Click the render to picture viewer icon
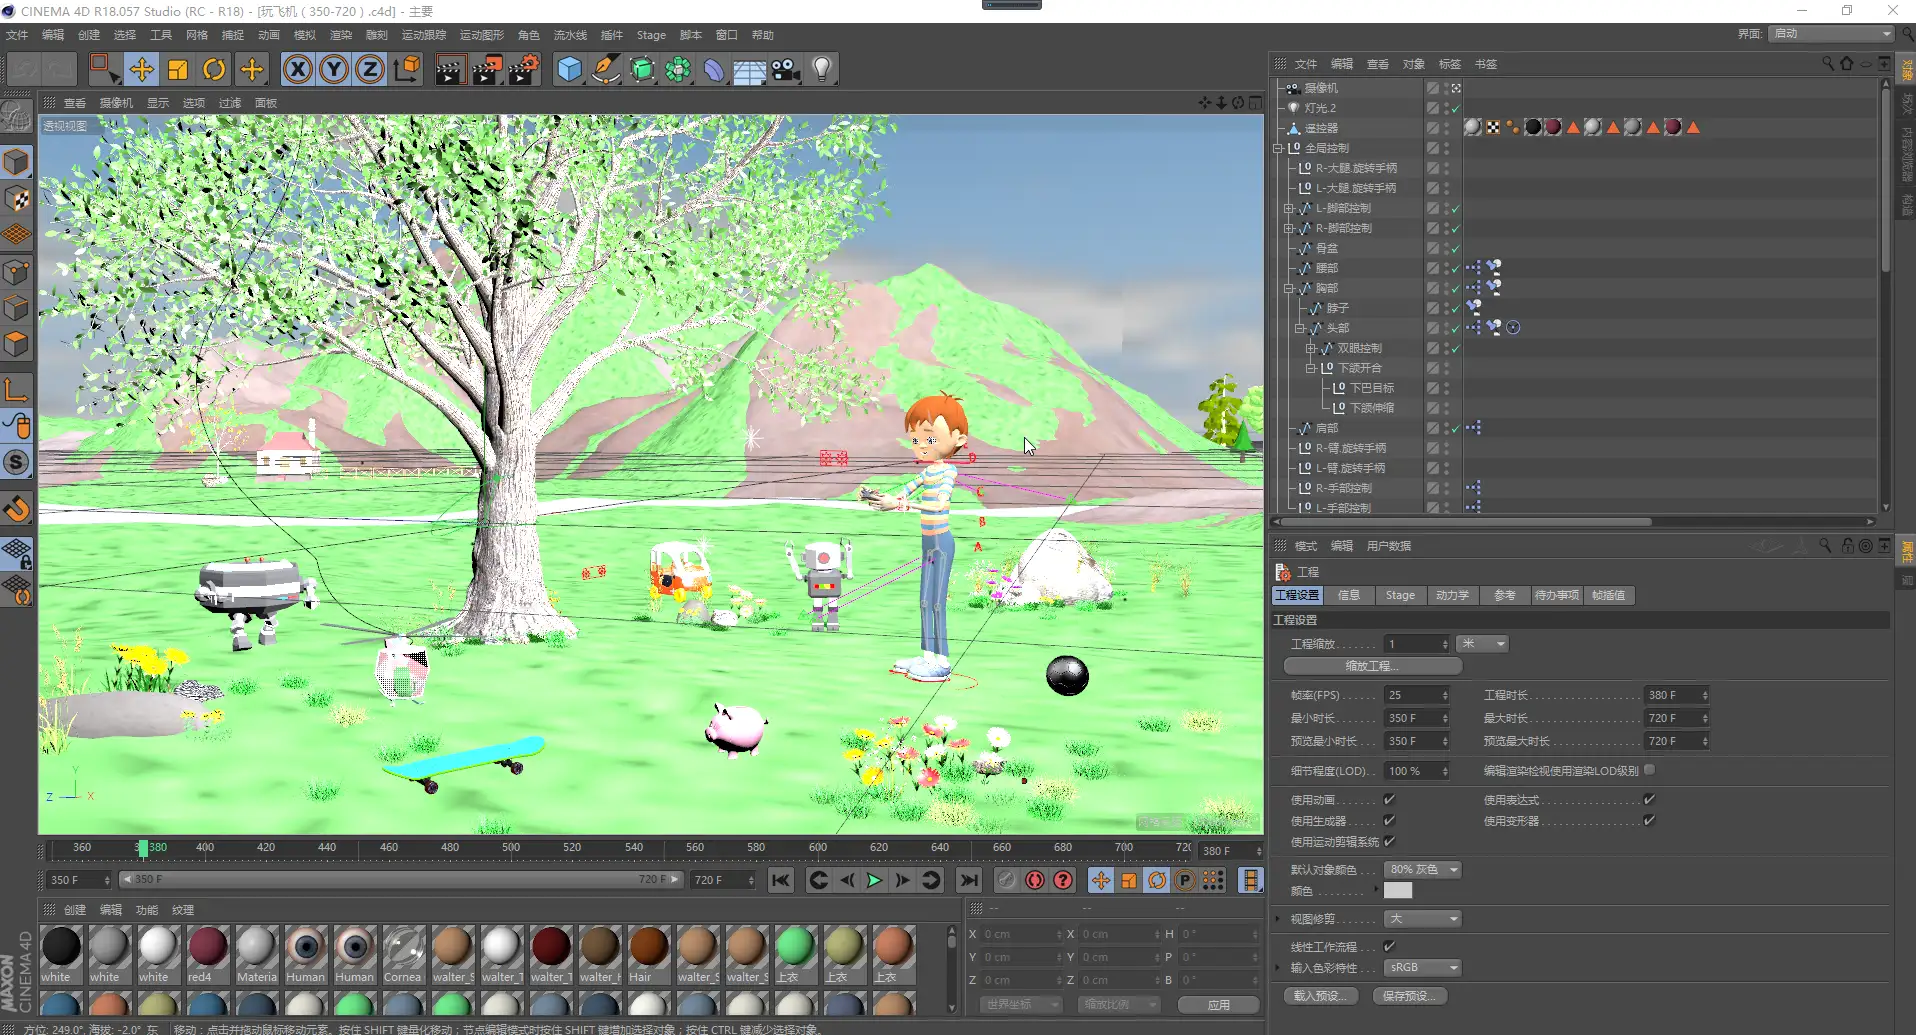Image resolution: width=1916 pixels, height=1035 pixels. [x=486, y=69]
